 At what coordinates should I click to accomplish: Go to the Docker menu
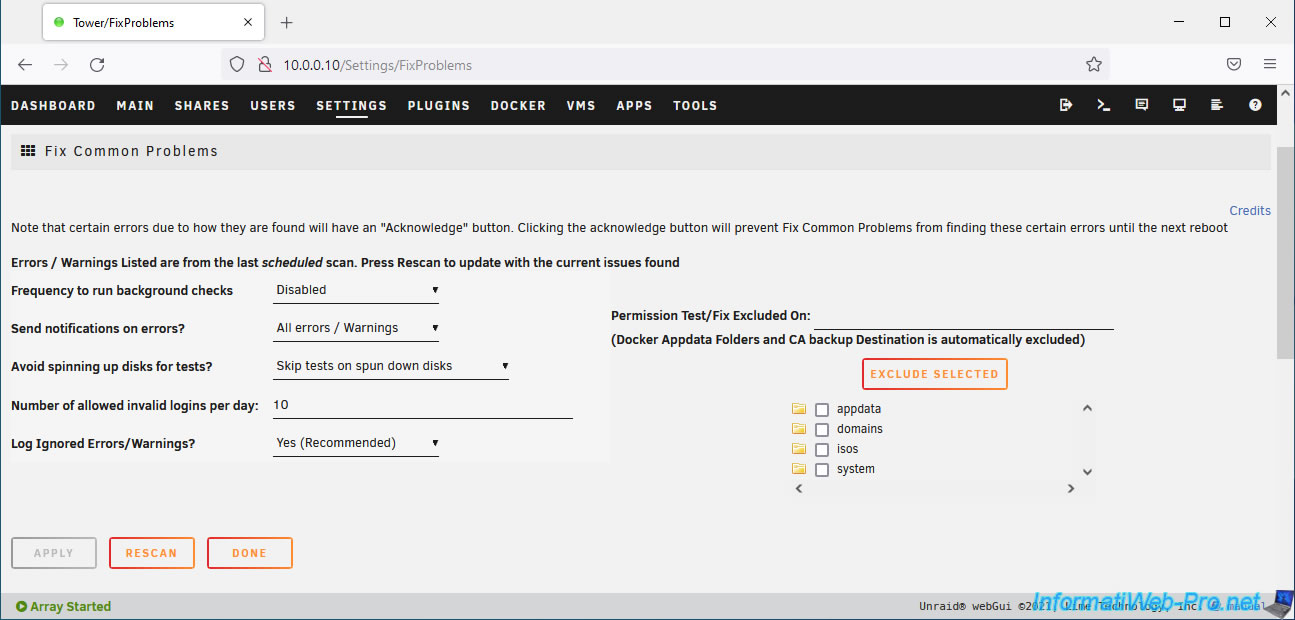click(x=518, y=105)
